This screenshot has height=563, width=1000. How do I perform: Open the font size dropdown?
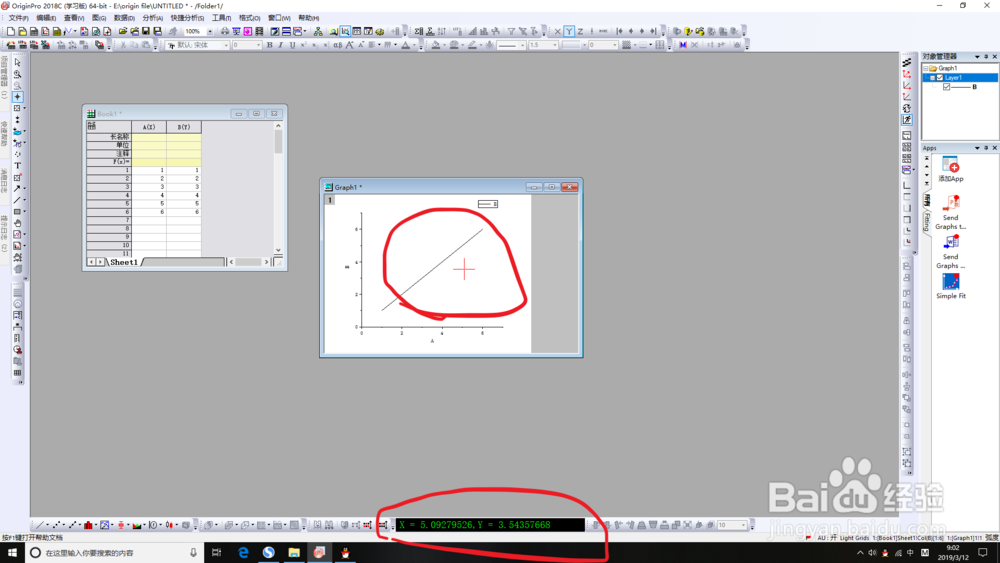[x=258, y=45]
